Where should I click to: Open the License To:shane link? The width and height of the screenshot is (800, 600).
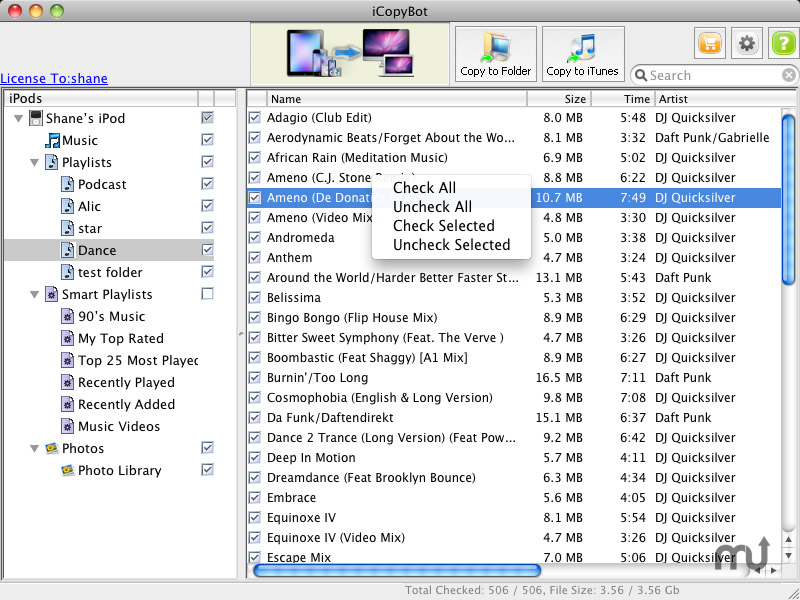pos(54,78)
